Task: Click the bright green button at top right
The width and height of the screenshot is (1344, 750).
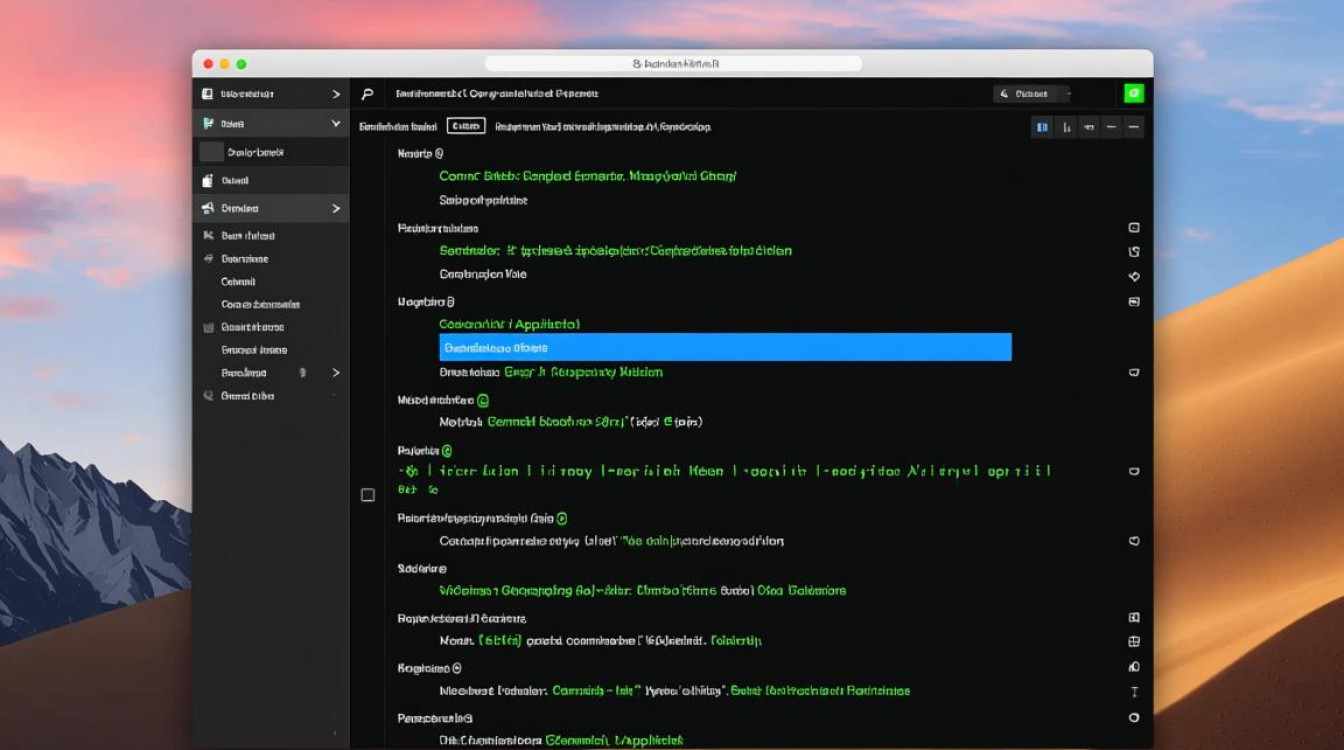Action: point(1133,93)
